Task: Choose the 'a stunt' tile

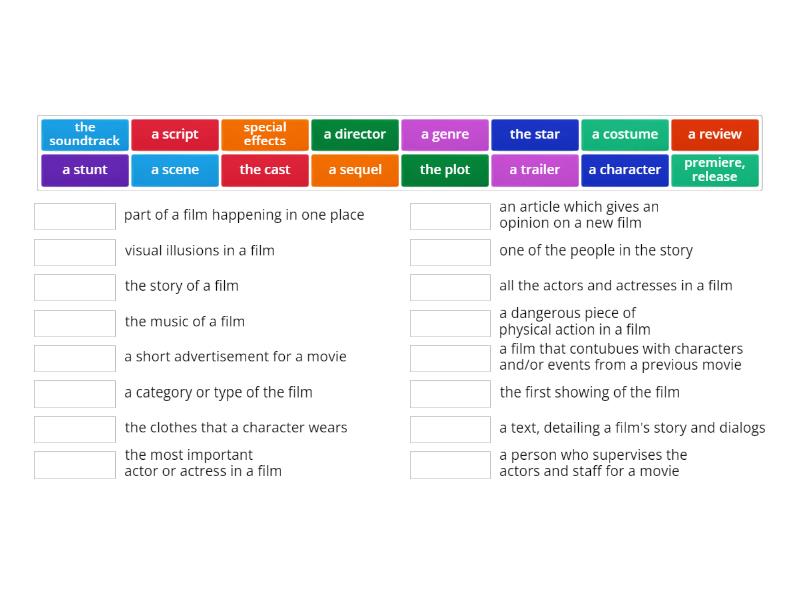Action: tap(84, 170)
